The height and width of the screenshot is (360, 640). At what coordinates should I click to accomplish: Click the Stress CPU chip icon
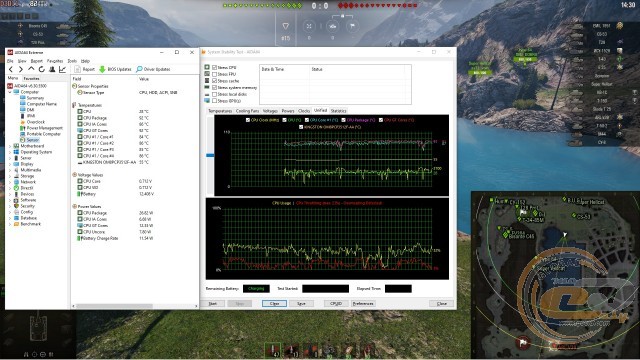[207, 67]
